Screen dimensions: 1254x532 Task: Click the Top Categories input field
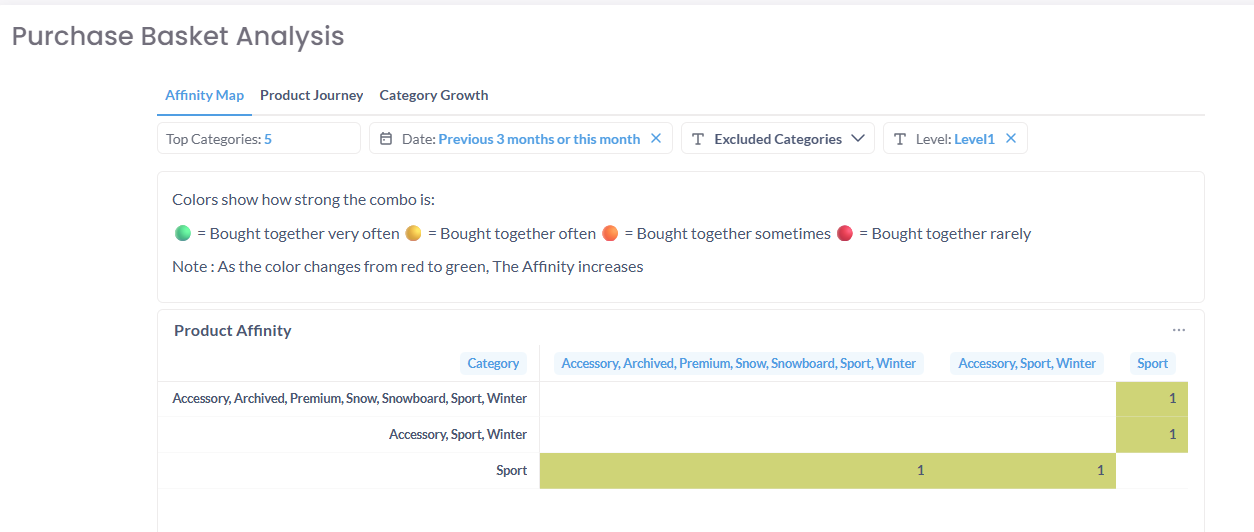258,139
